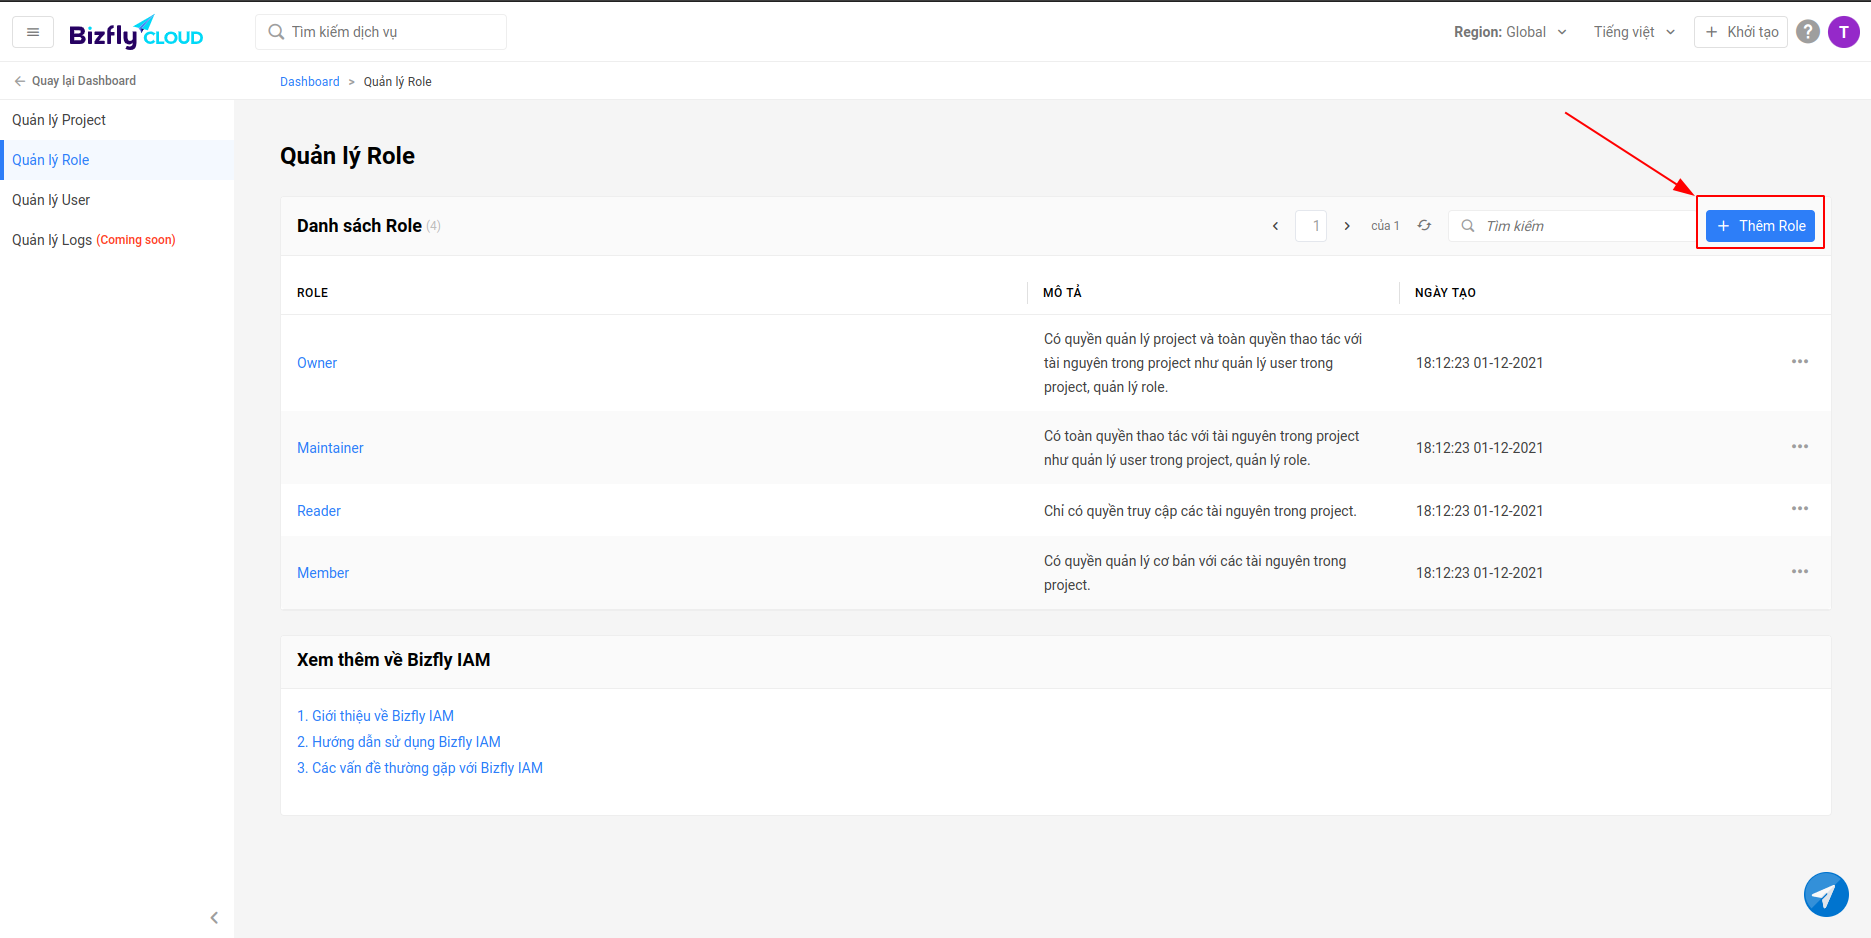
Task: Open the hamburger menu button
Action: 33,32
